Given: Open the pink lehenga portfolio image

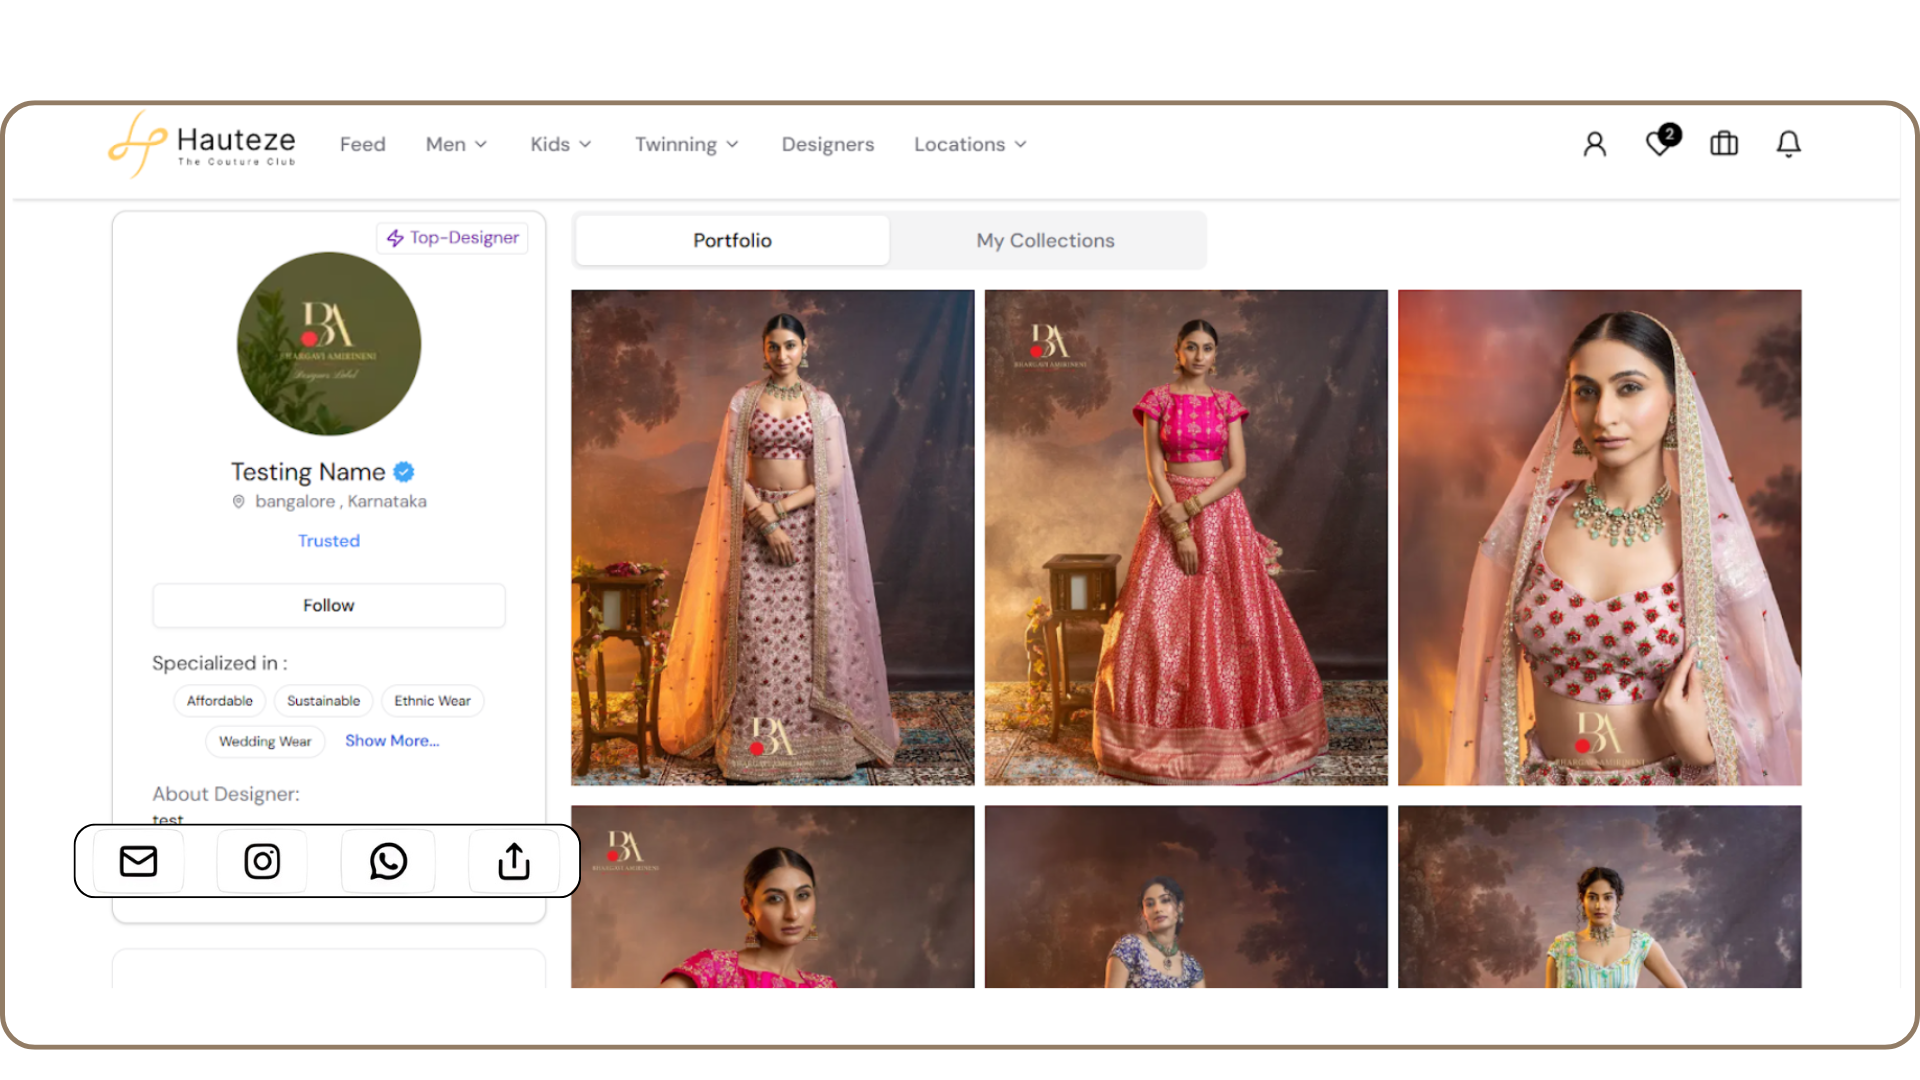Looking at the screenshot, I should 1186,537.
